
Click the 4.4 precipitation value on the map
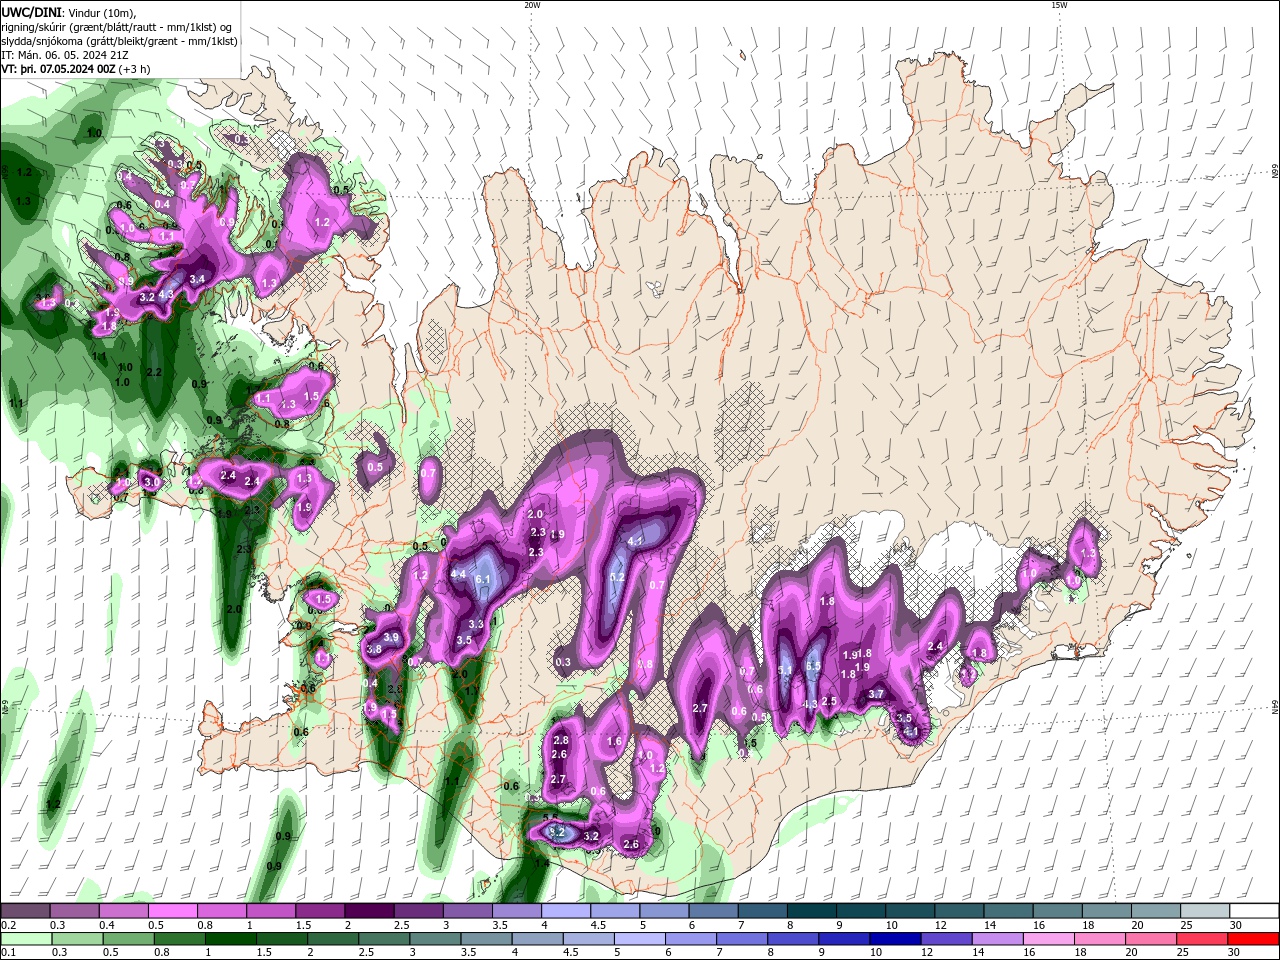458,574
